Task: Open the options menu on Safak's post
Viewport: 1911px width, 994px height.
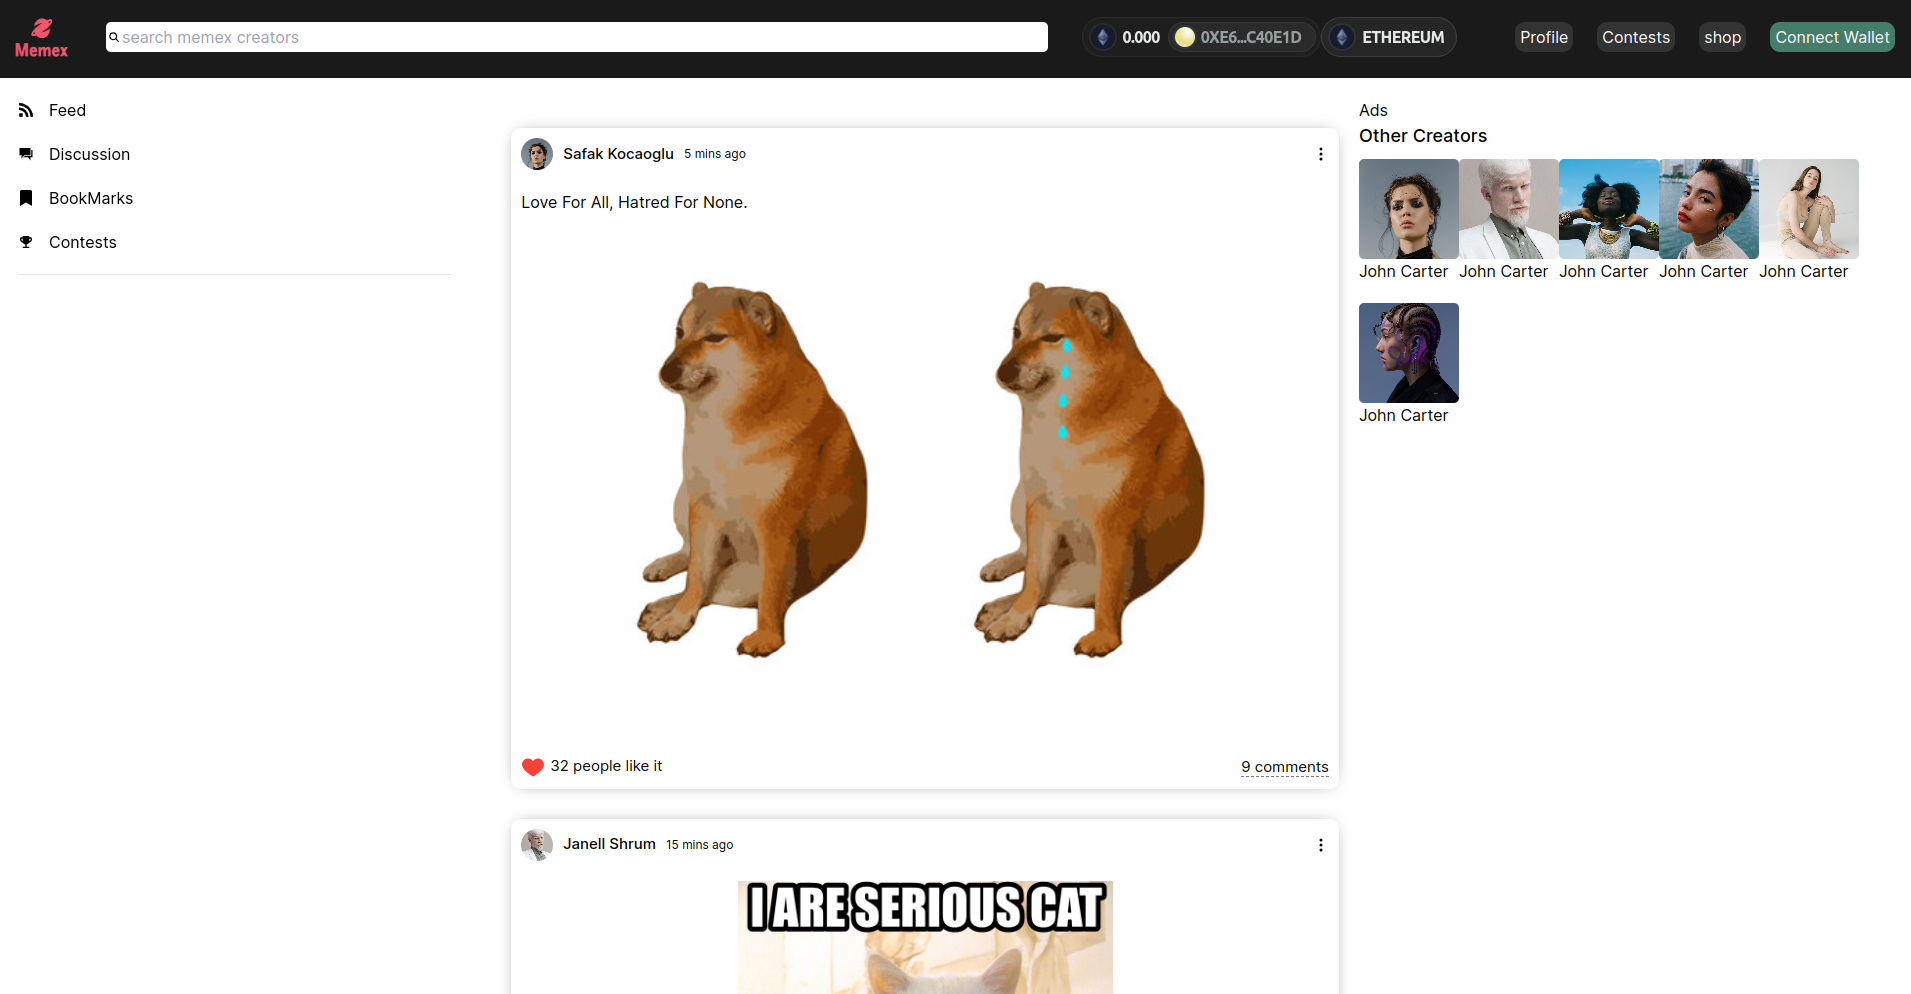Action: tap(1320, 154)
